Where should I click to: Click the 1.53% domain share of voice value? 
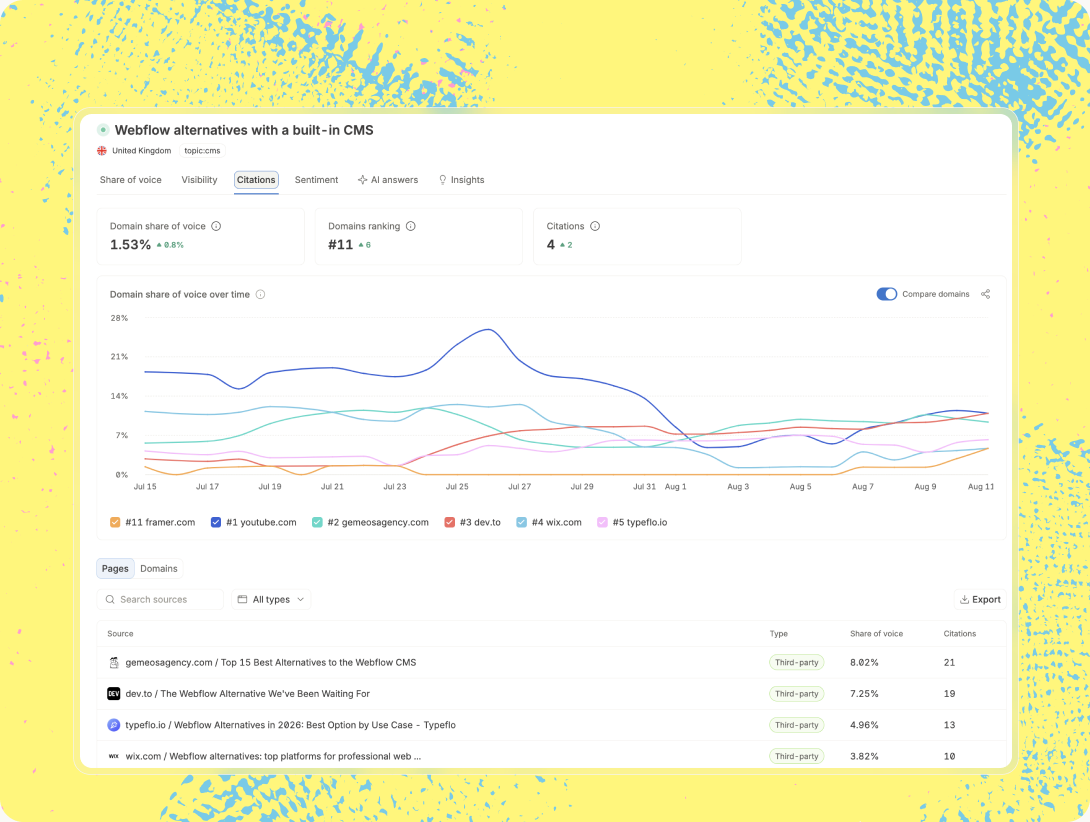coord(130,245)
